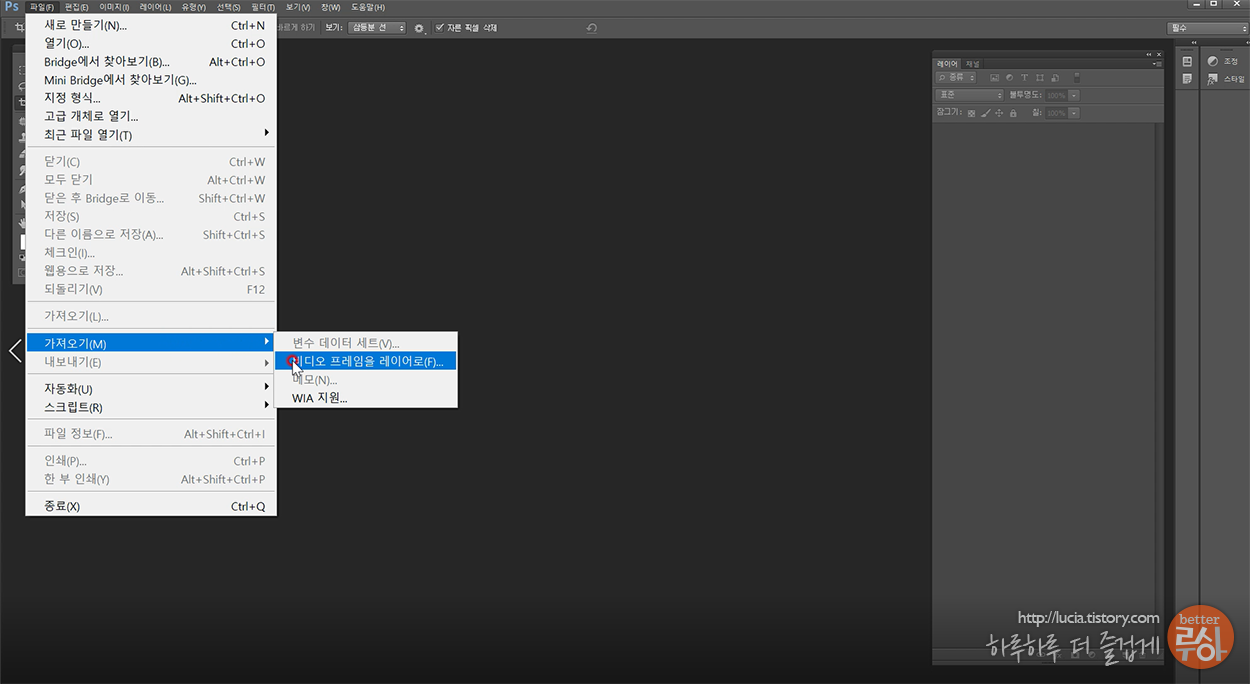The width and height of the screenshot is (1250, 684).
Task: Filter layers by type layer icon
Action: point(1024,77)
